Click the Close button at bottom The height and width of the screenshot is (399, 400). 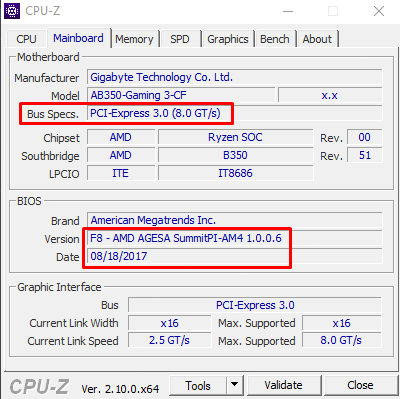[360, 385]
